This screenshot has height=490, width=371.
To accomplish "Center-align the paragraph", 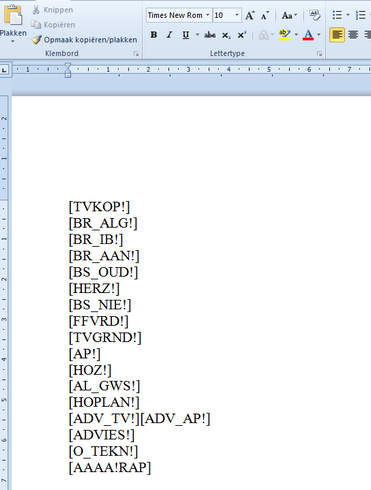I will (353, 35).
